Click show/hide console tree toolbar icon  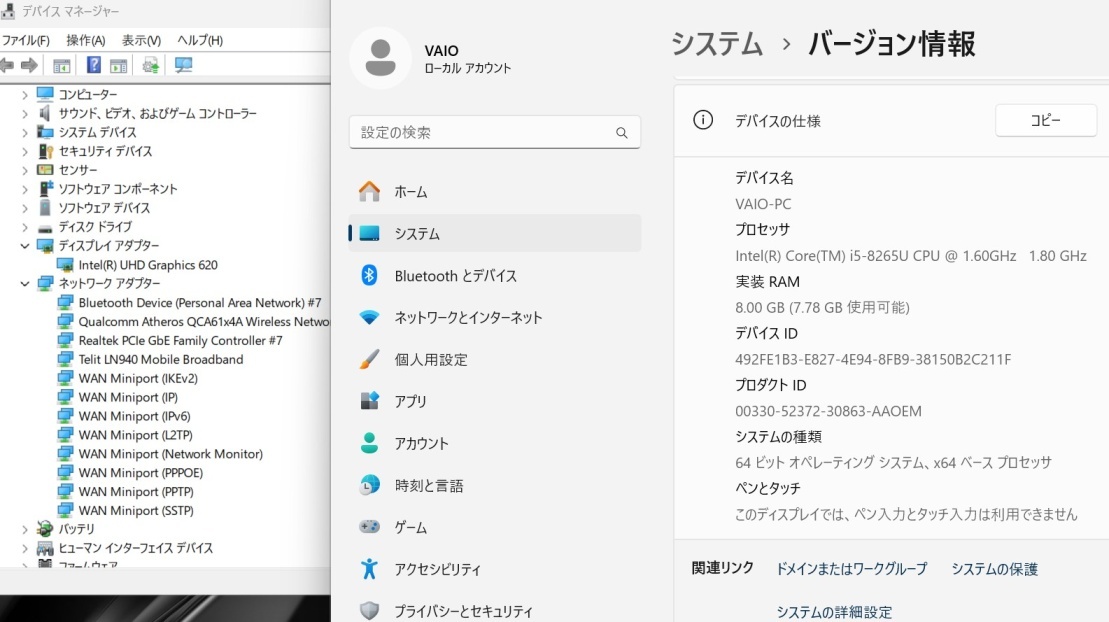(62, 66)
